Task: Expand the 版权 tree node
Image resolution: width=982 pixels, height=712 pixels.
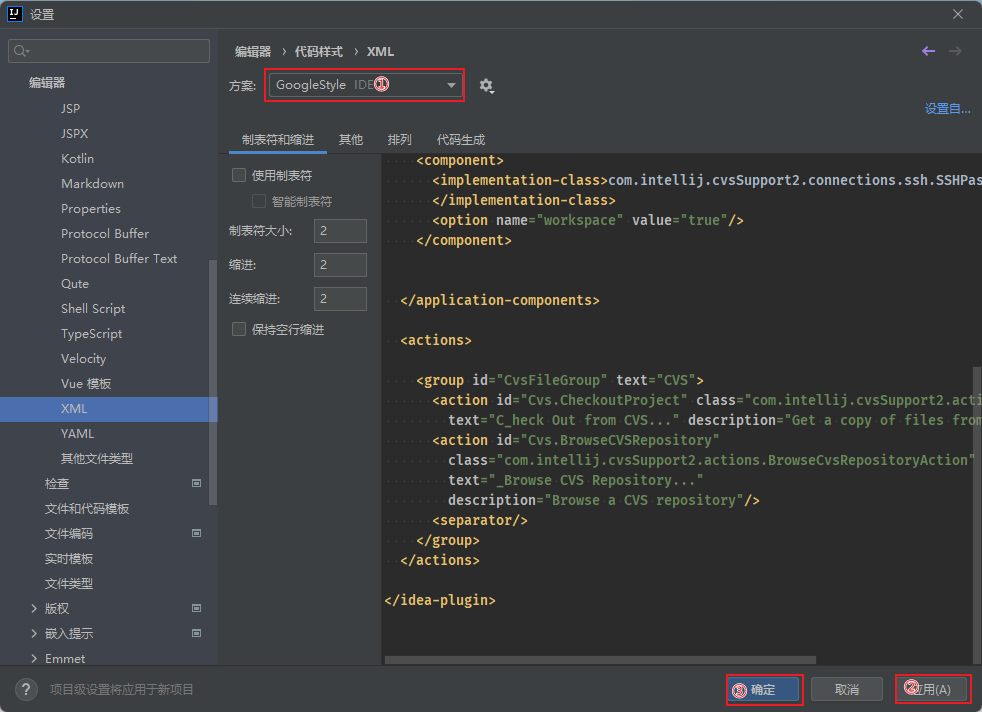Action: tap(34, 609)
